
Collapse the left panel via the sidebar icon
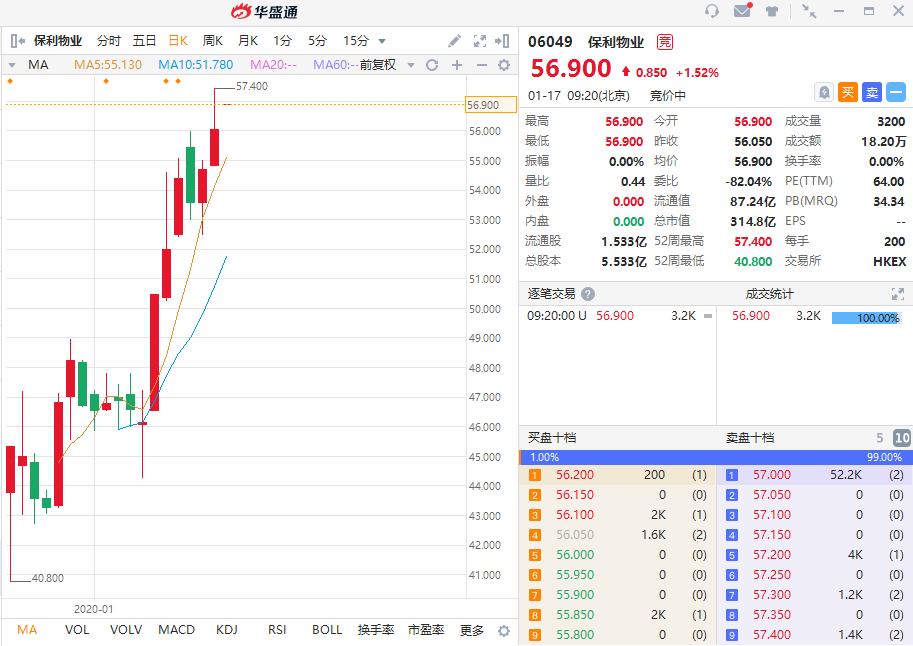tap(17, 41)
